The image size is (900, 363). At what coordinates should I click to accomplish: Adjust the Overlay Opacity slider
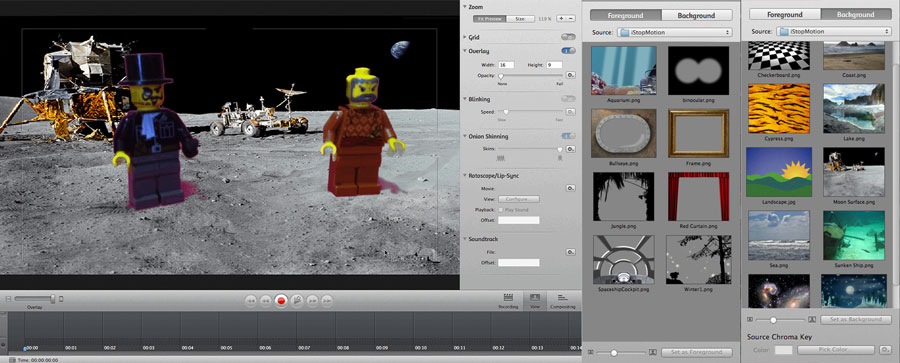[x=531, y=75]
